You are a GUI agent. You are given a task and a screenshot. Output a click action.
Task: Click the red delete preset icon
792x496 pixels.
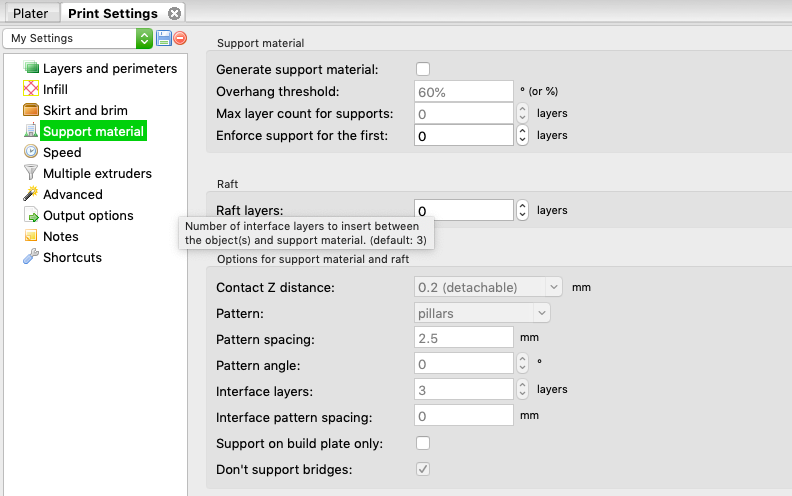pyautogui.click(x=180, y=38)
